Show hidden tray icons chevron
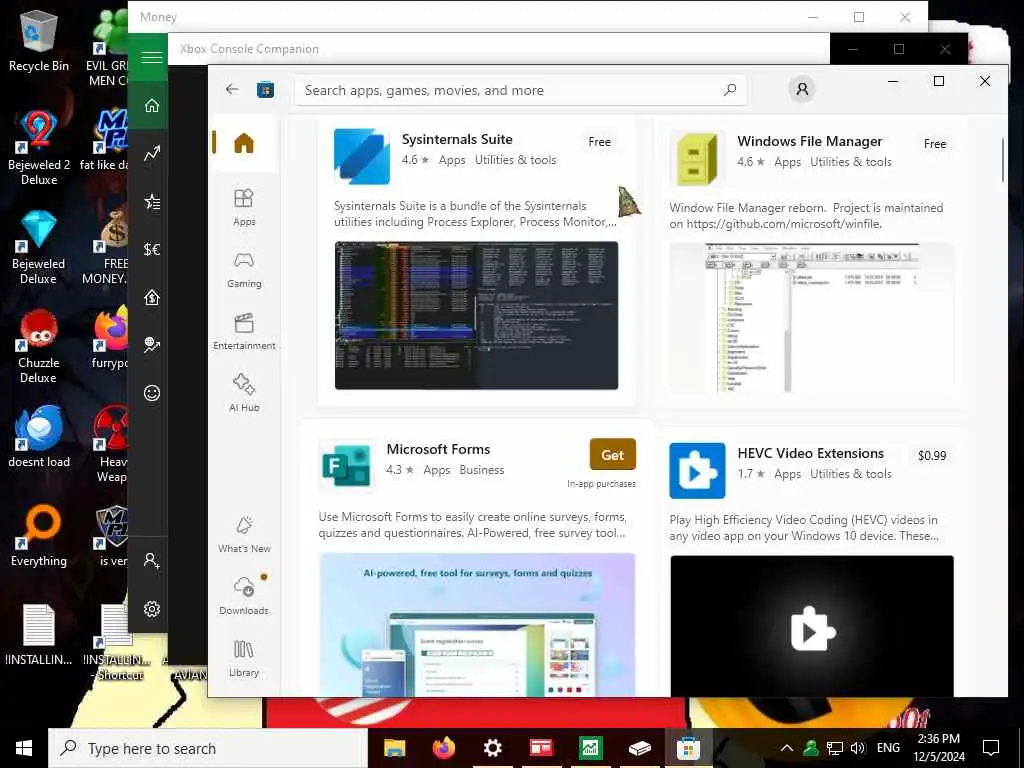Screen dimensions: 1024x768 click(x=787, y=748)
